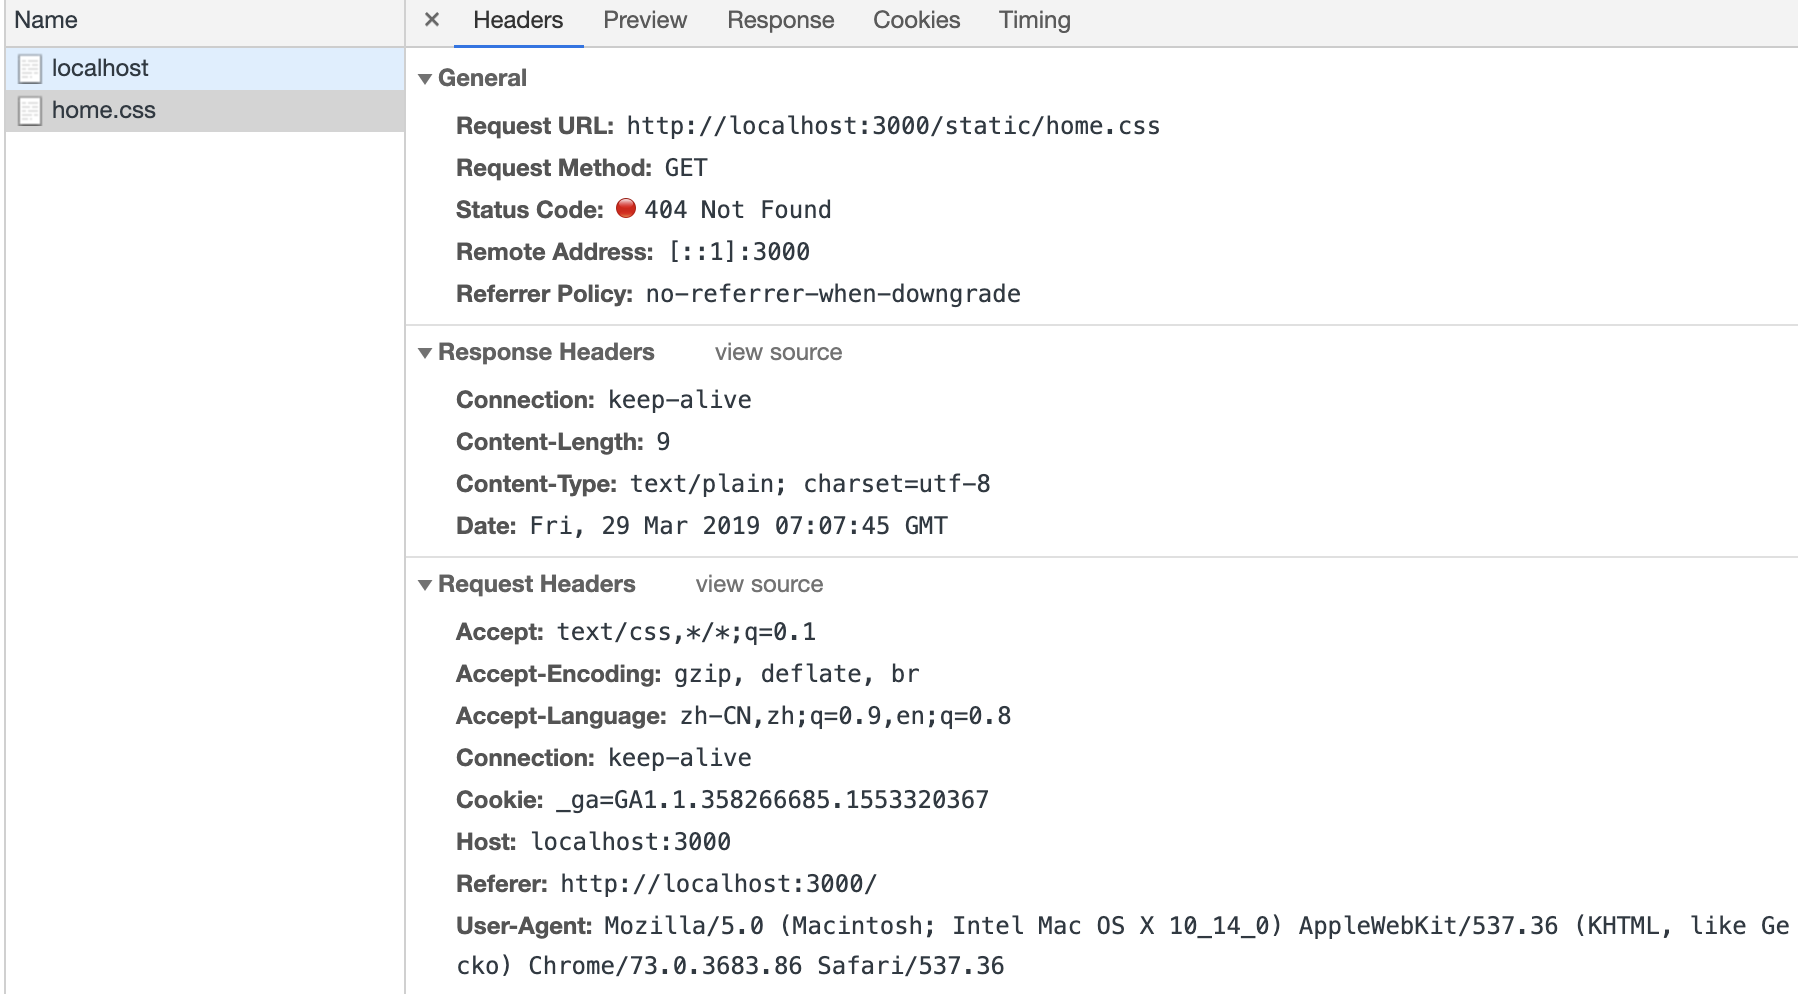Click the red 404 status indicator

(x=626, y=208)
